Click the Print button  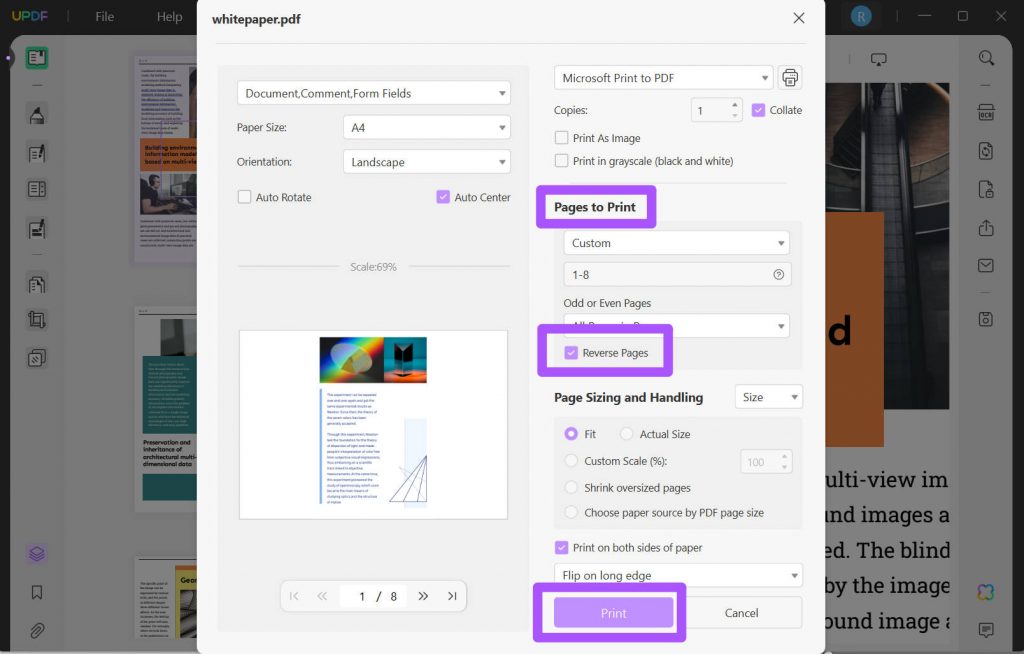click(613, 613)
